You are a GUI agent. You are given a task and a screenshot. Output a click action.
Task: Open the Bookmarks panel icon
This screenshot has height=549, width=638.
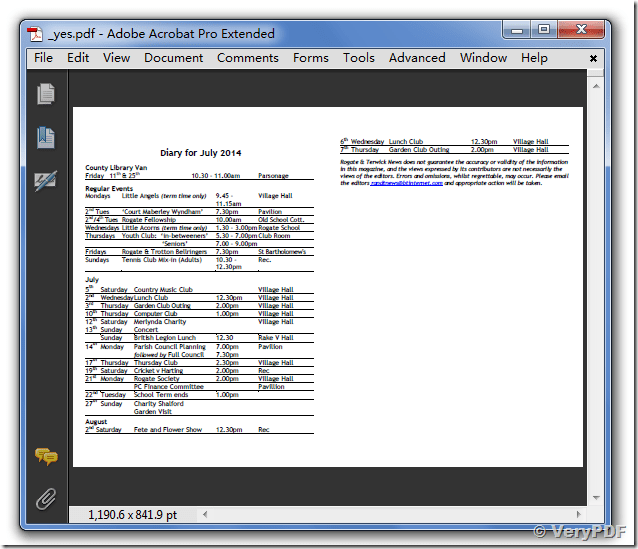click(46, 138)
